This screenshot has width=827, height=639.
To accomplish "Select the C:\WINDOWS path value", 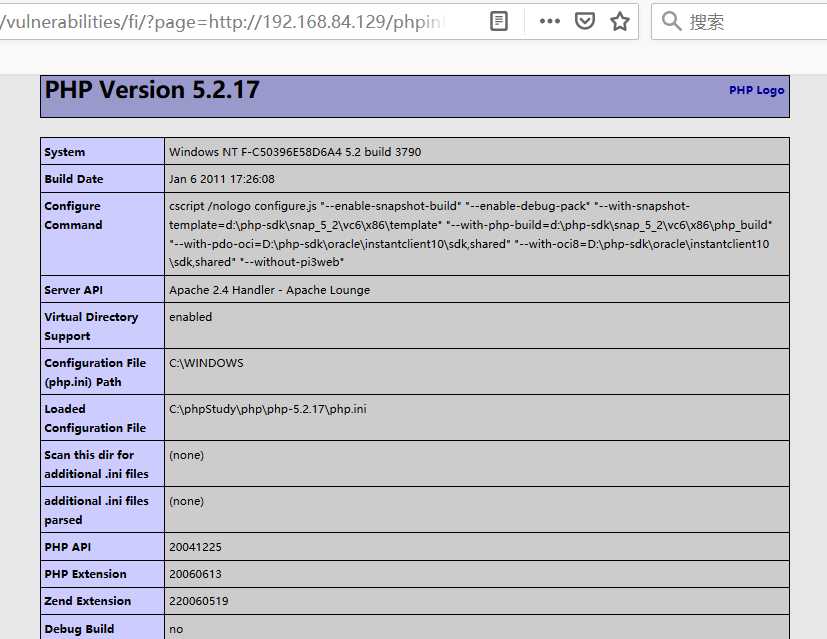I will tap(206, 363).
